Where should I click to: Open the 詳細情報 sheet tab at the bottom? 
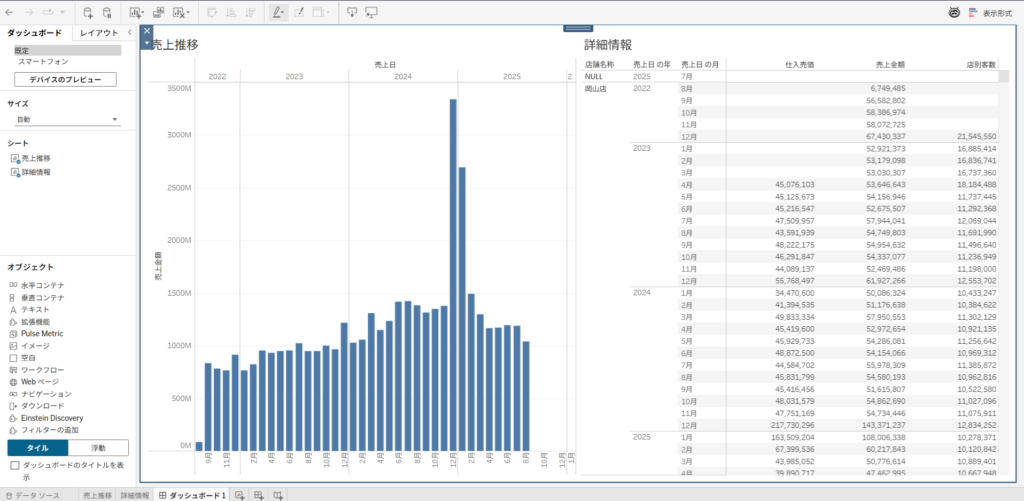click(x=135, y=496)
